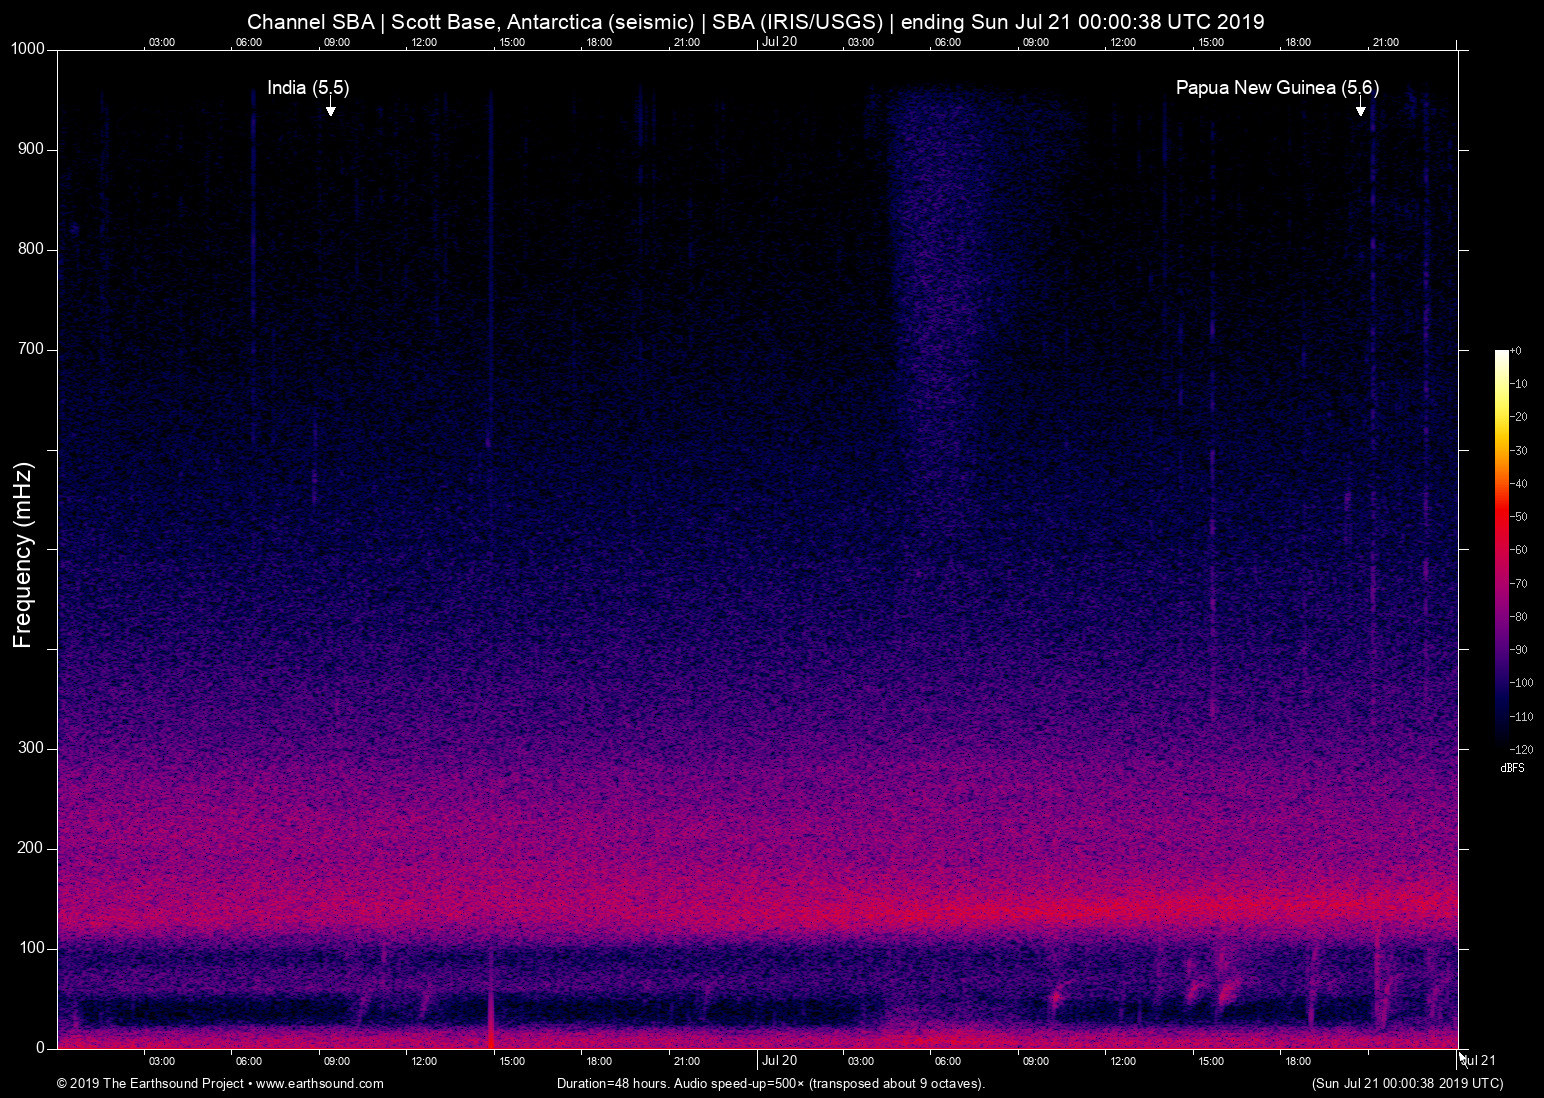1544x1098 pixels.
Task: Click the Jul 20 label on the top axis
Action: point(779,42)
